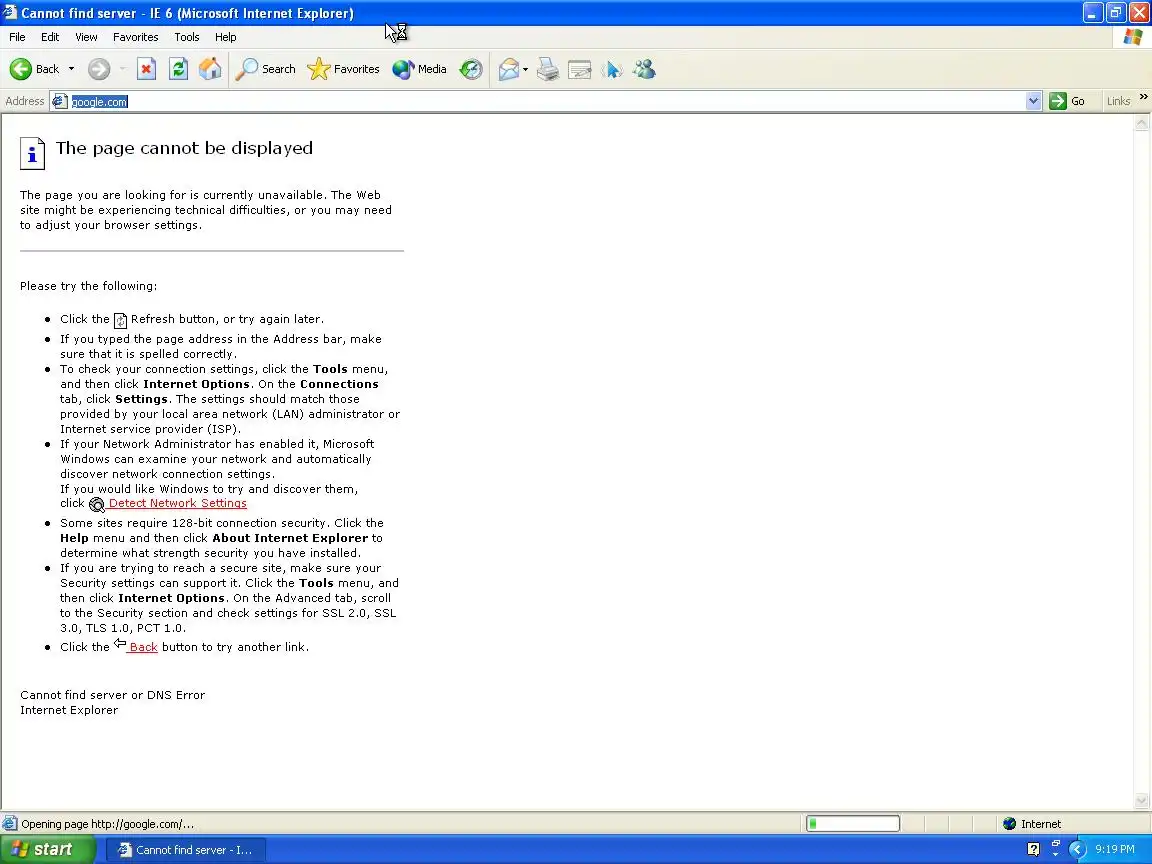
Task: Click the small Refresh icon in the instructions
Action: tap(120, 320)
